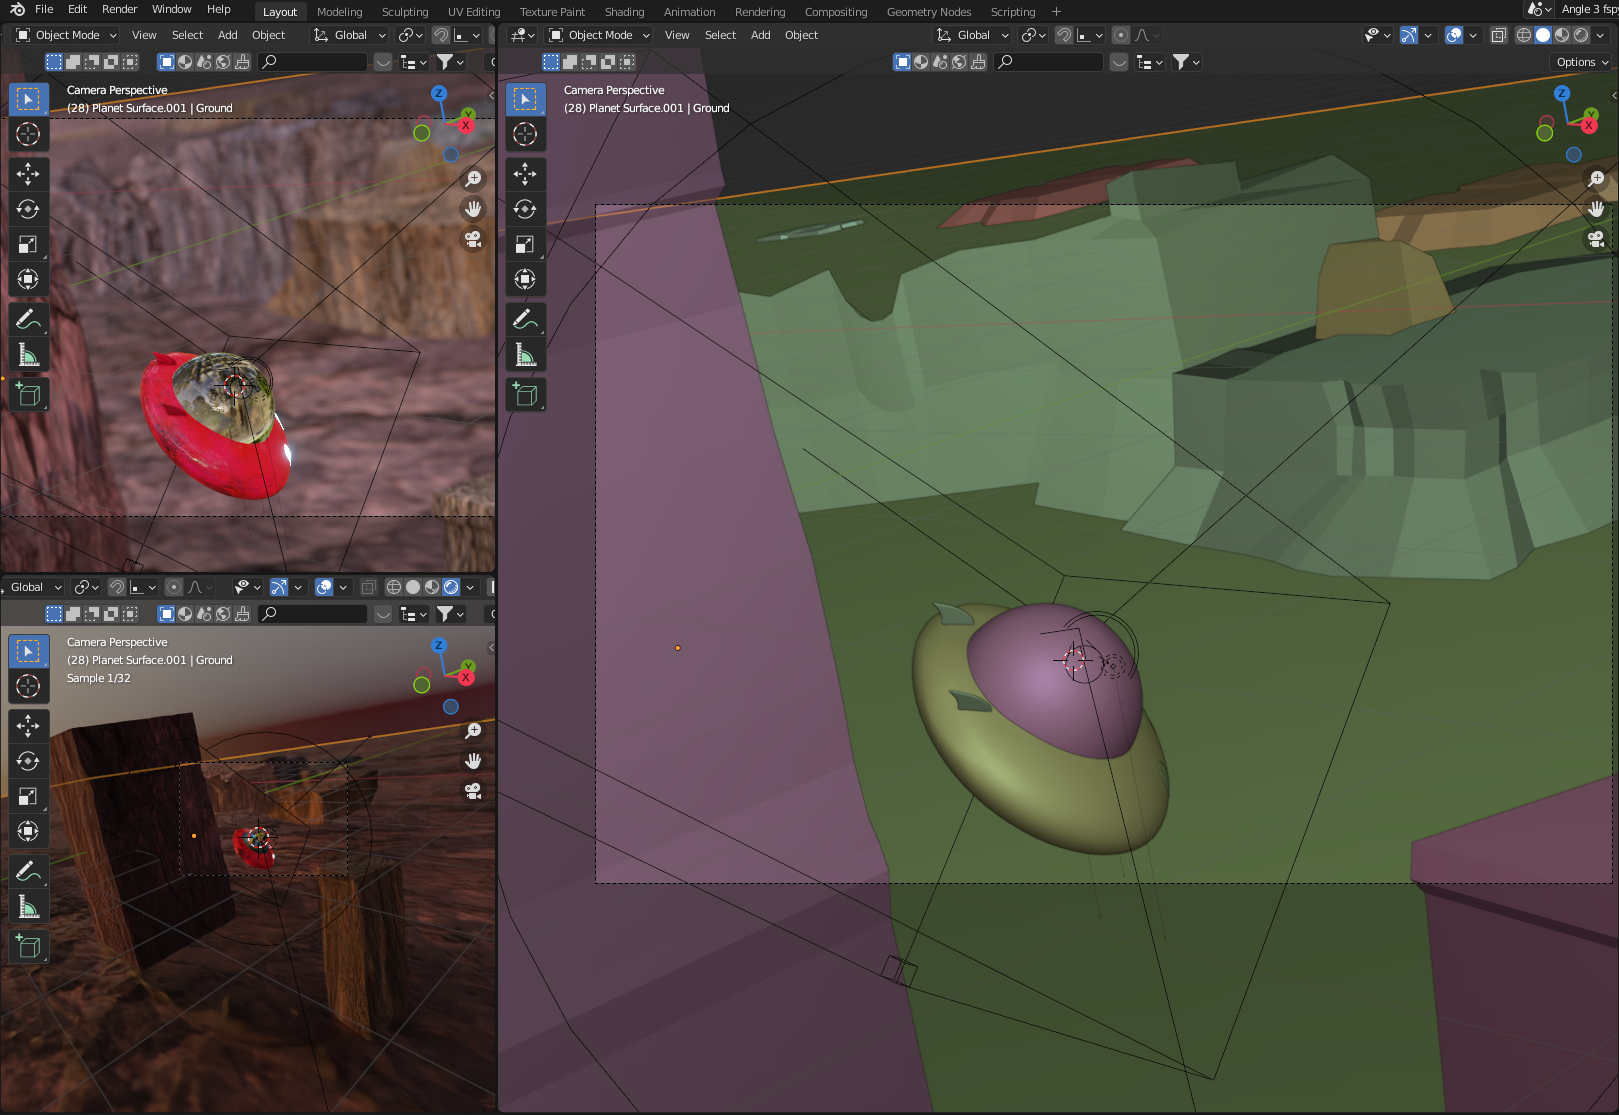The image size is (1619, 1115).
Task: Select the Cursor tool in the main viewport
Action: (x=525, y=134)
